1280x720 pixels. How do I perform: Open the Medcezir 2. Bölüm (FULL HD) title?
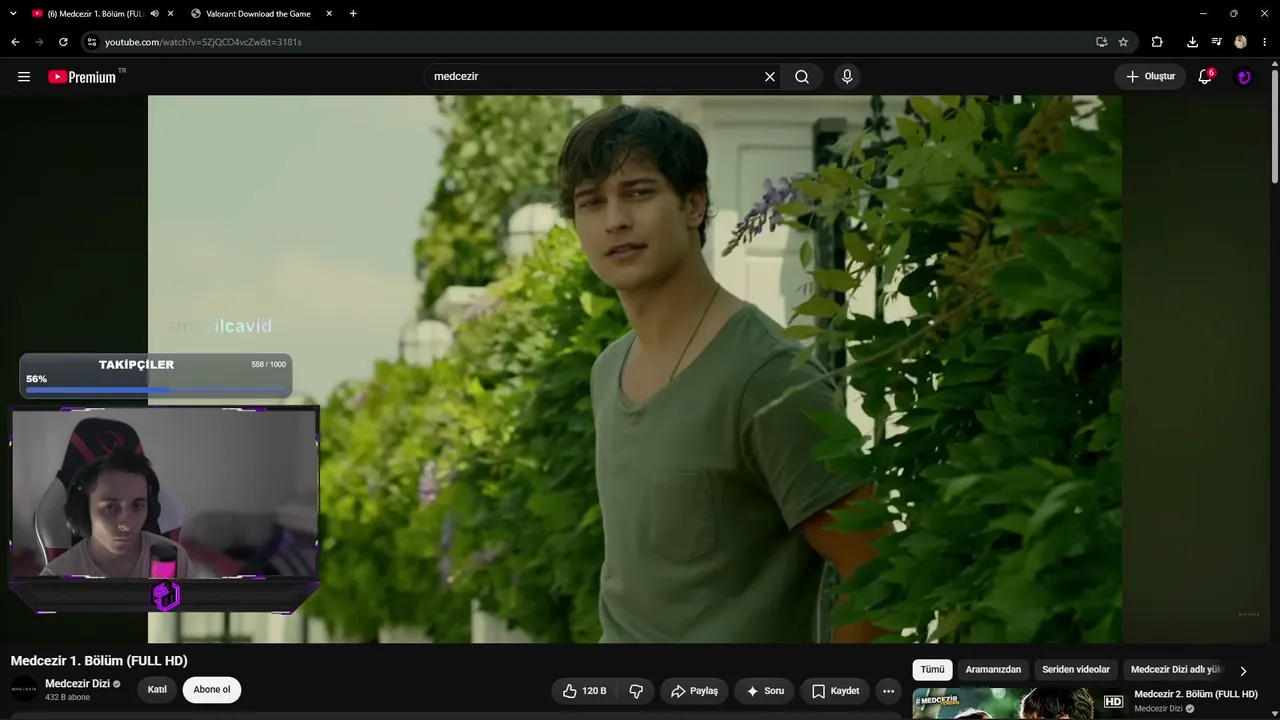point(1196,694)
